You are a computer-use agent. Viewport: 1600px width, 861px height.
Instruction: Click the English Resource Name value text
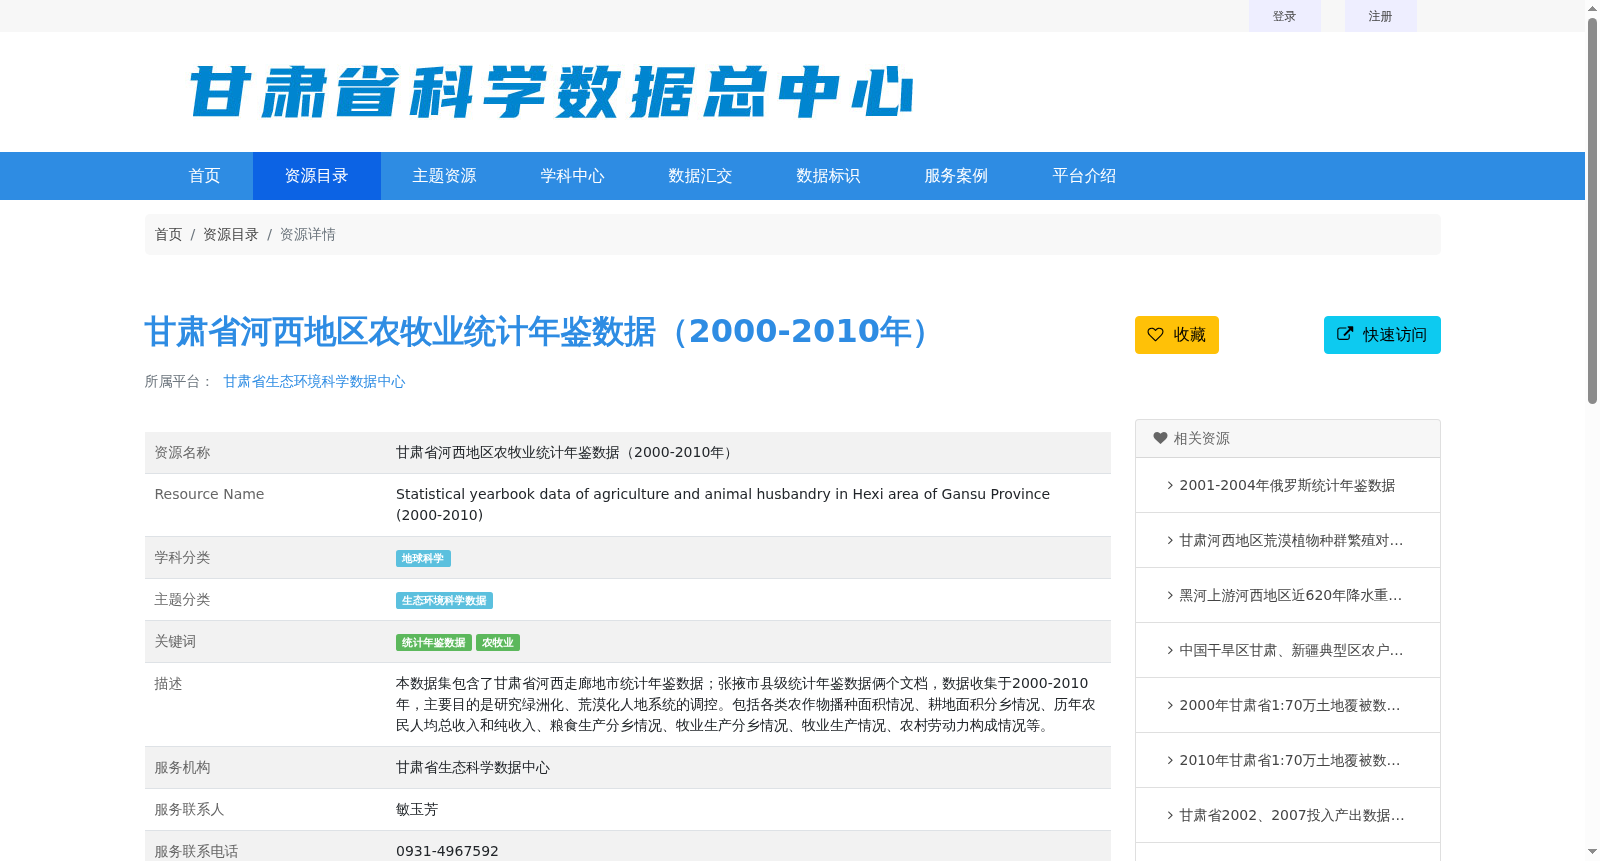[x=723, y=504]
